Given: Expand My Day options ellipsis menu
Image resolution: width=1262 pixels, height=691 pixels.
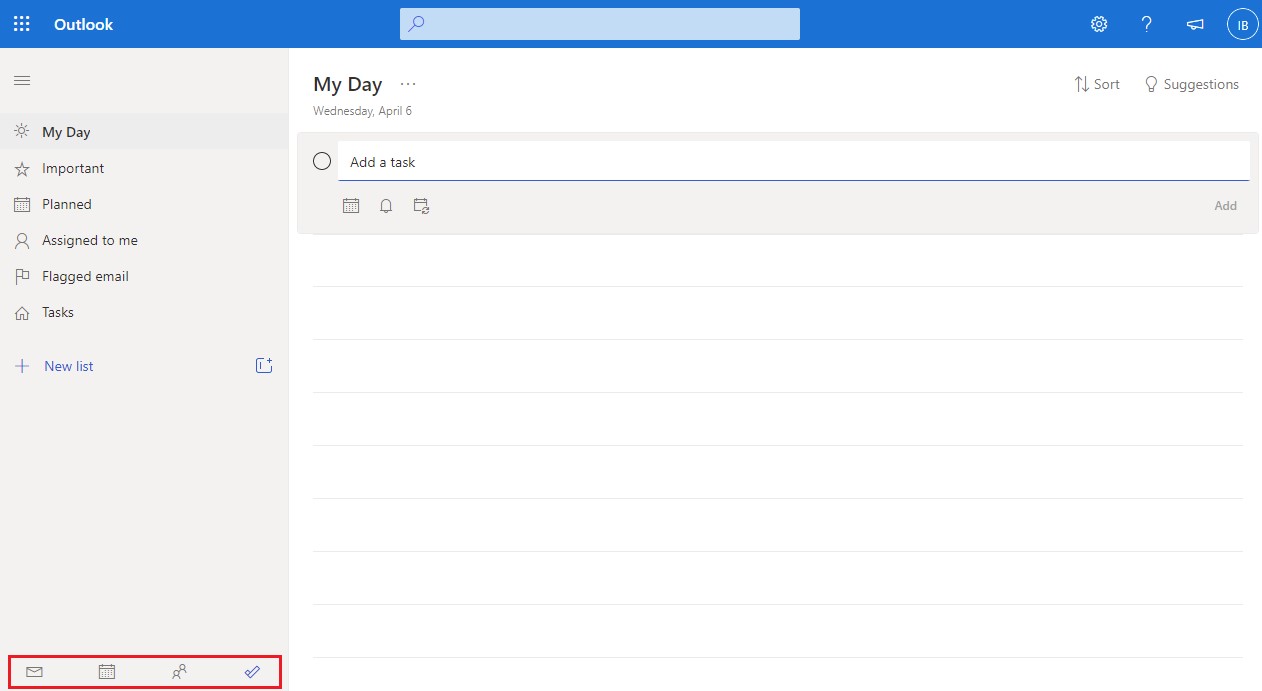Looking at the screenshot, I should 408,84.
